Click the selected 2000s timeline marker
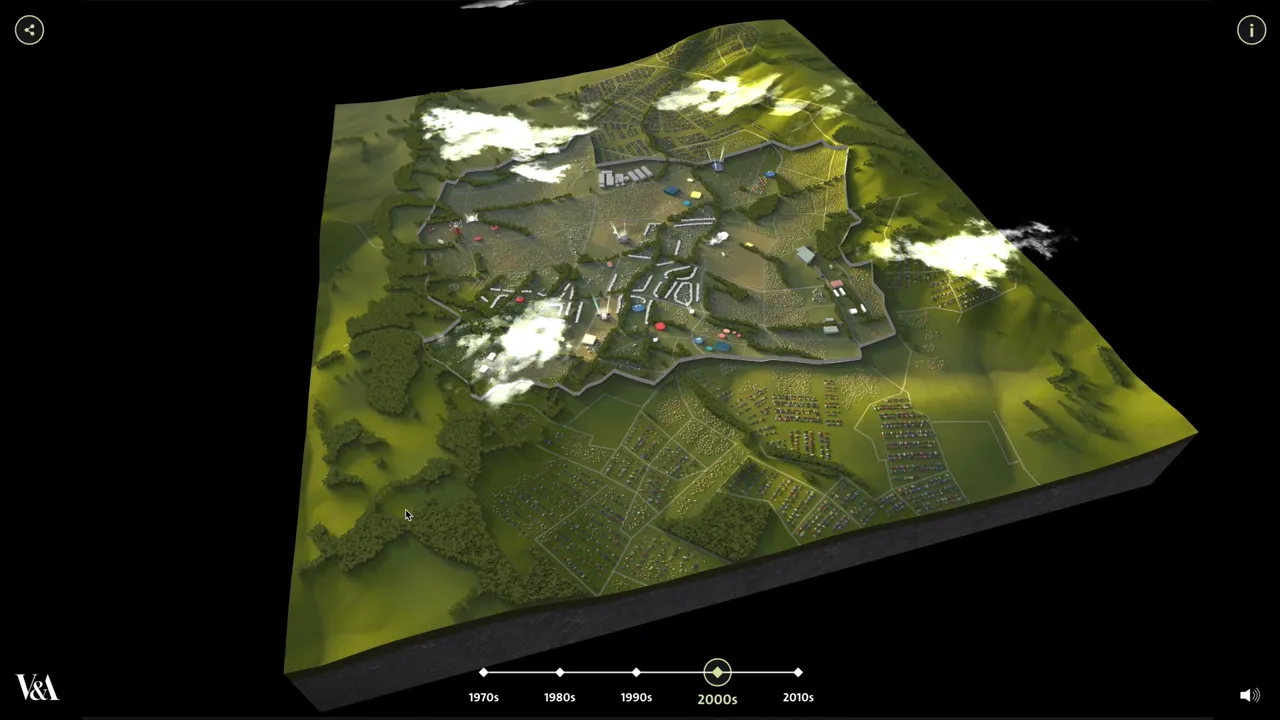Viewport: 1280px width, 720px height. tap(717, 672)
